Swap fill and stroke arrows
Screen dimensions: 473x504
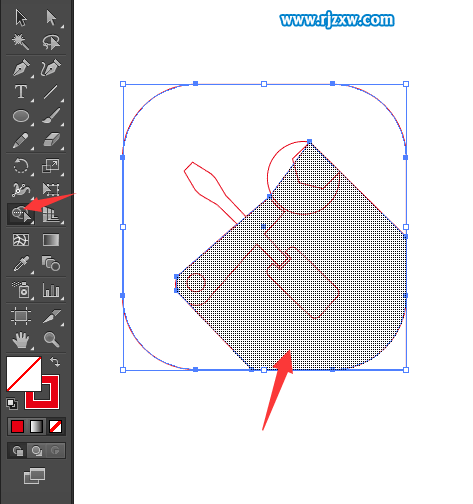(55, 362)
